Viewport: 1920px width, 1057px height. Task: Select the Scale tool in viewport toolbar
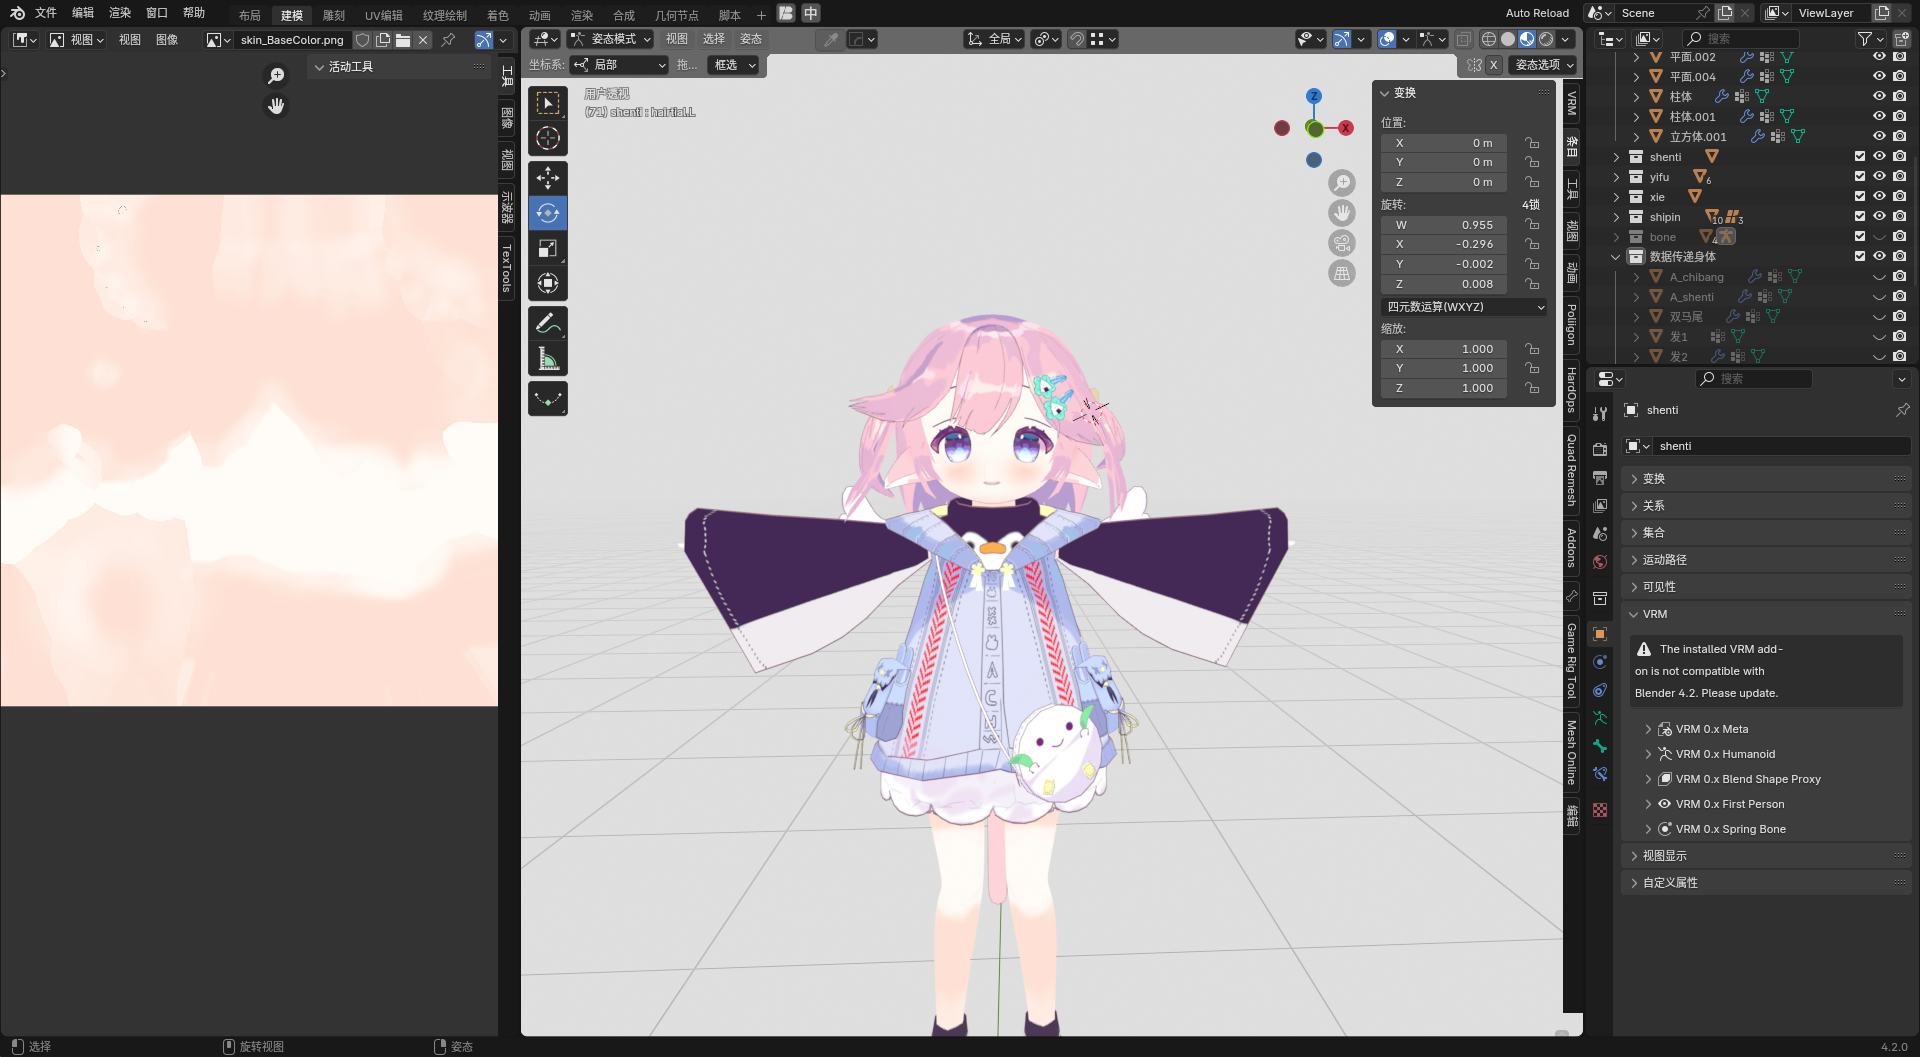[547, 248]
